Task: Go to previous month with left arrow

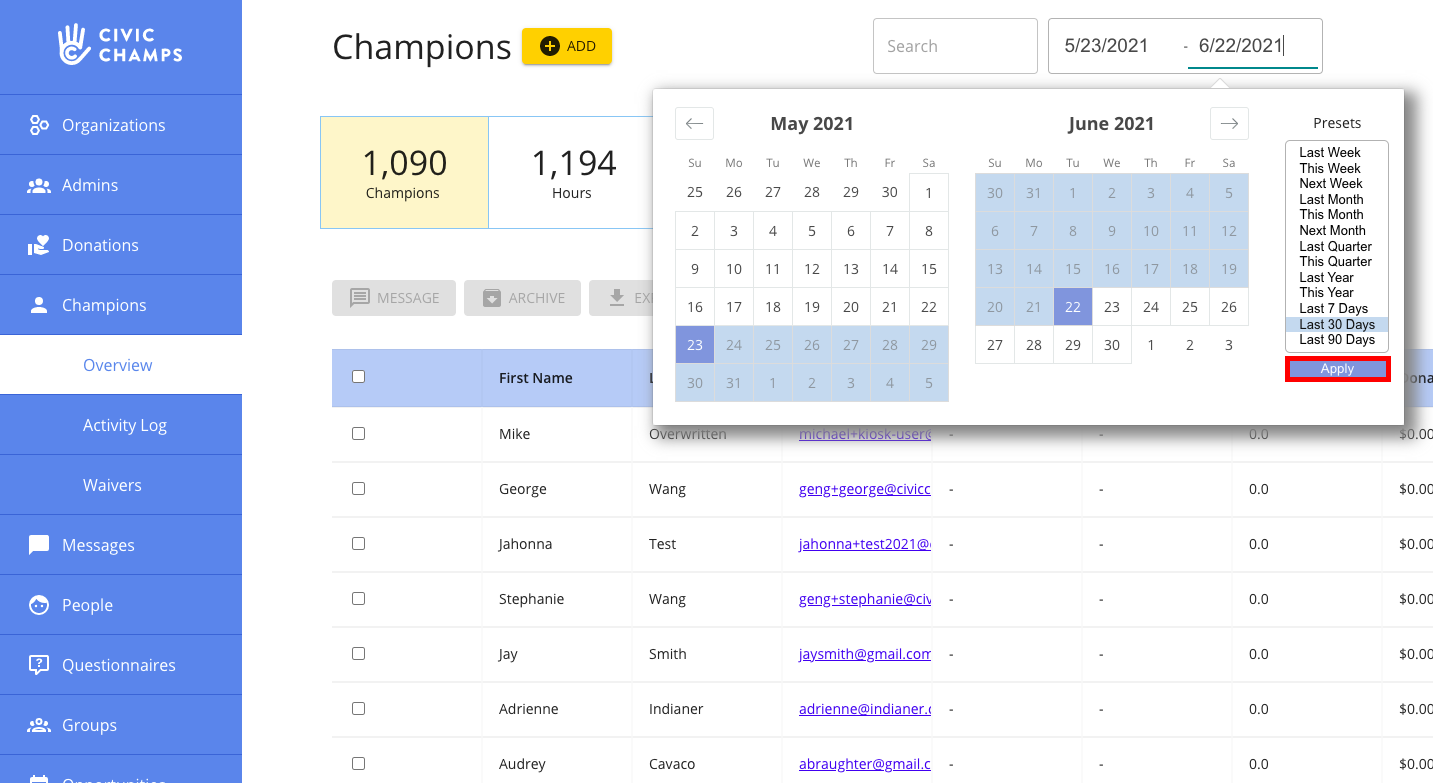Action: click(694, 124)
